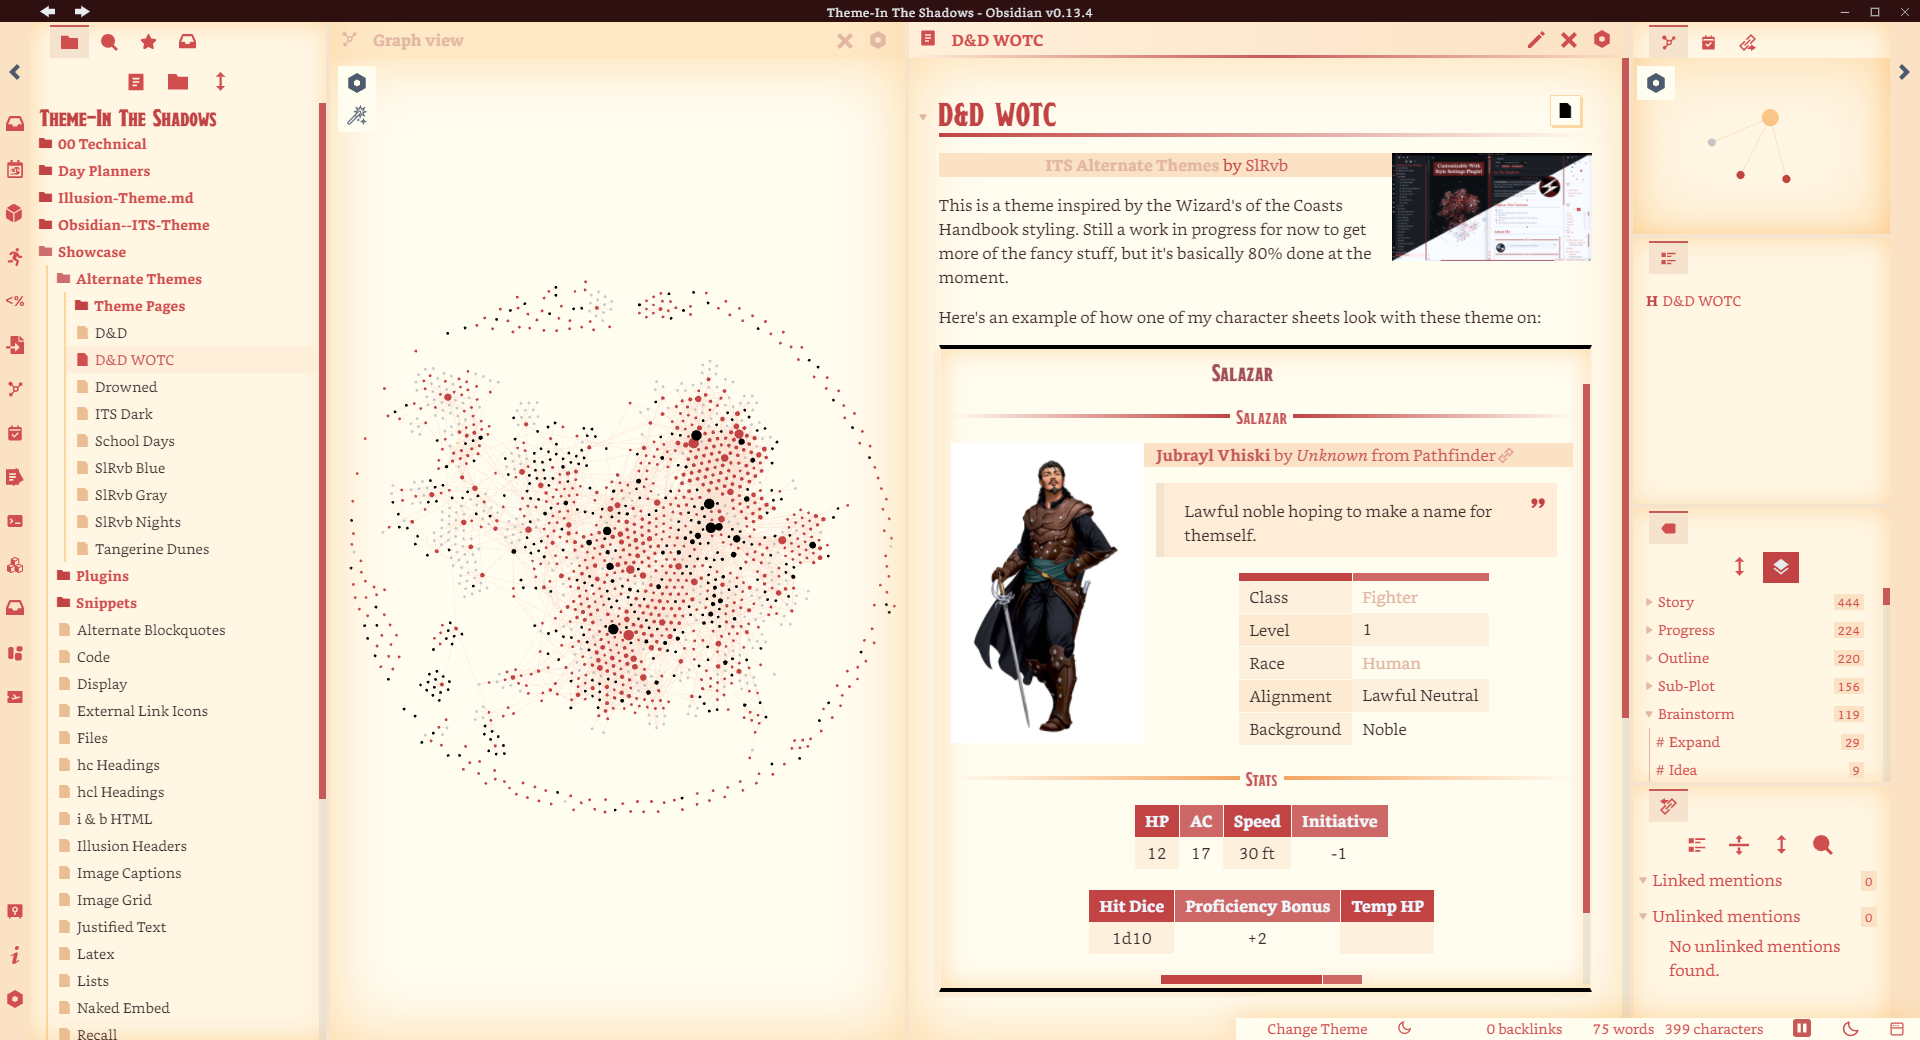Open local graph settings in right sidebar

pyautogui.click(x=1656, y=83)
